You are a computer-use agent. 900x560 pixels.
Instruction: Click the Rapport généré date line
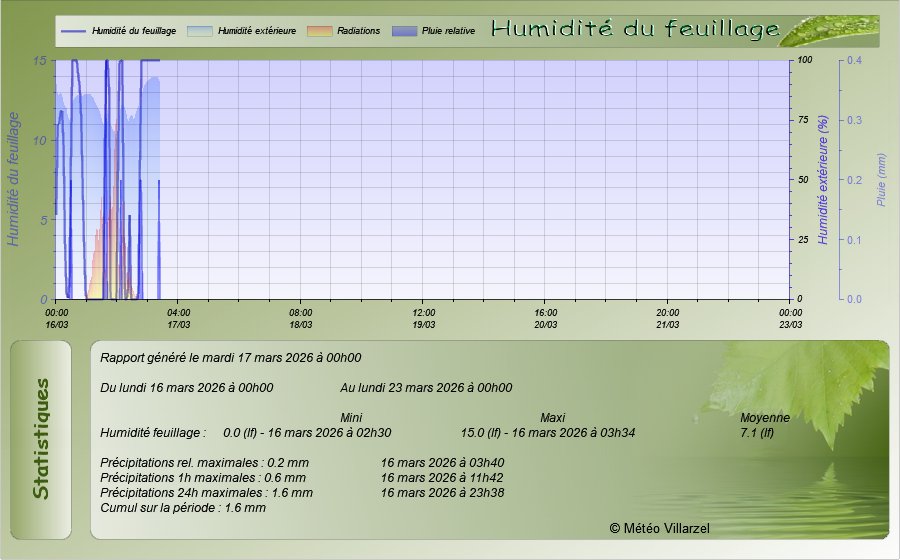231,357
